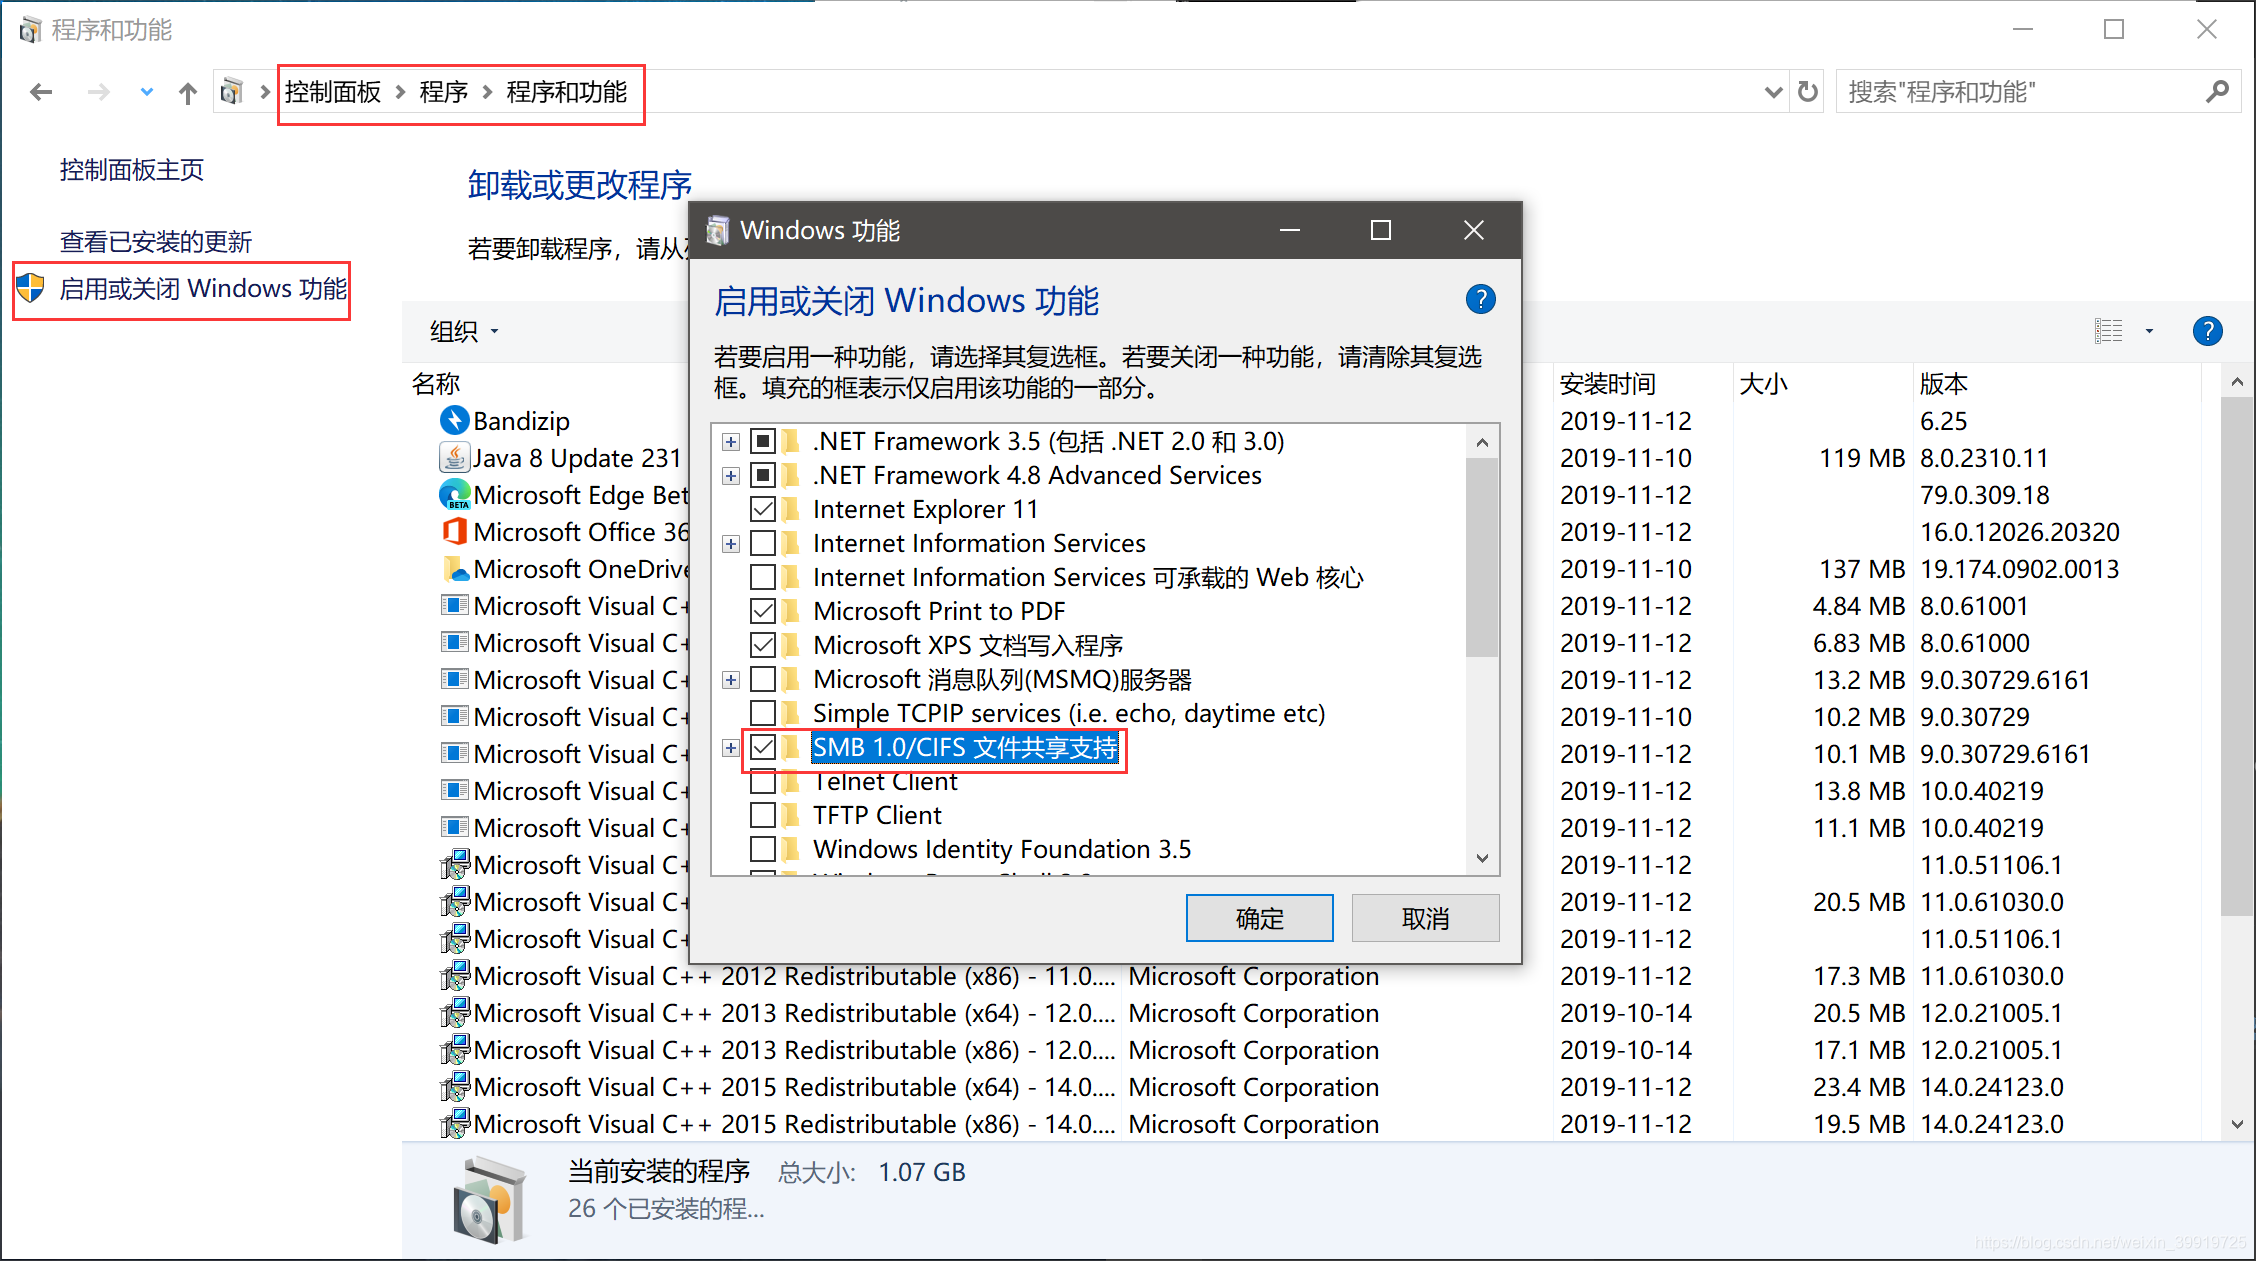
Task: Click installed programs disc icon in details pane
Action: (x=489, y=1199)
